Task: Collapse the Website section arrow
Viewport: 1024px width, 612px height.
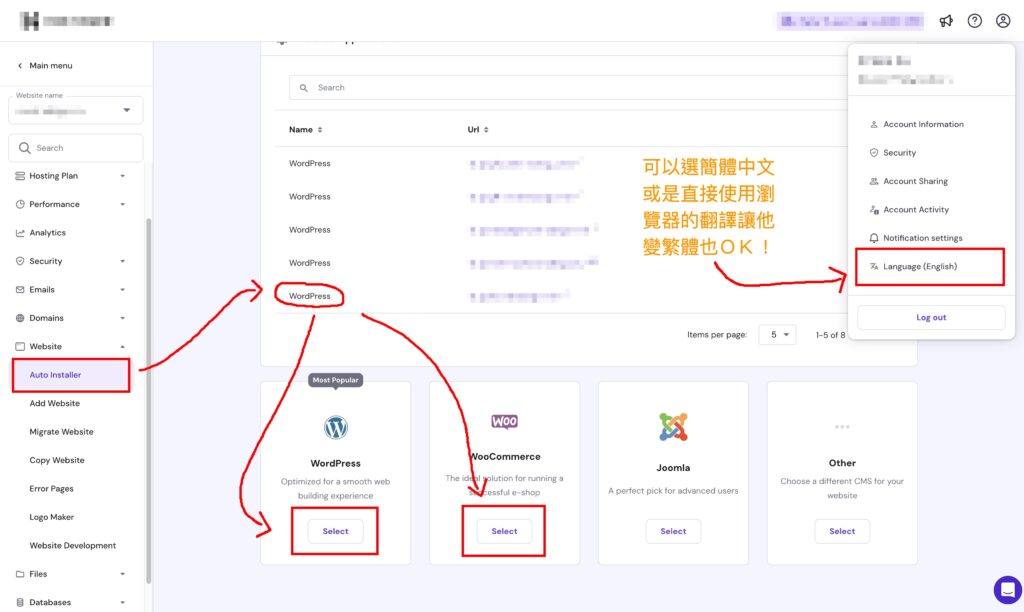Action: [122, 347]
